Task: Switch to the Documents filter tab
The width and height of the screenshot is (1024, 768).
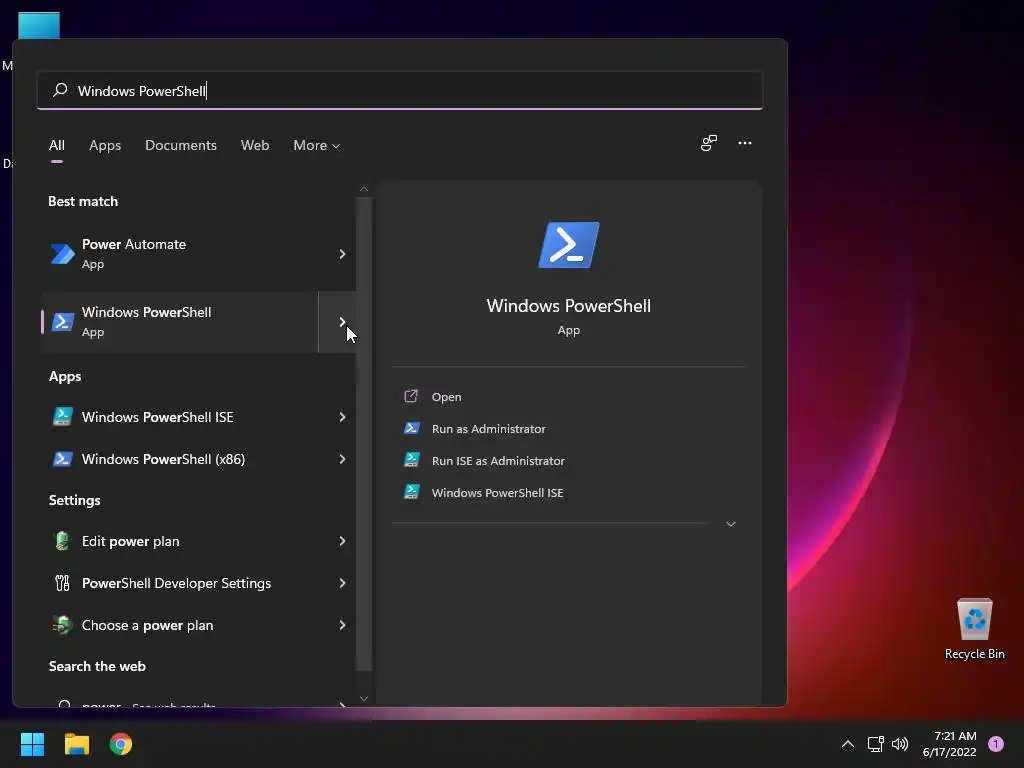Action: pyautogui.click(x=181, y=145)
